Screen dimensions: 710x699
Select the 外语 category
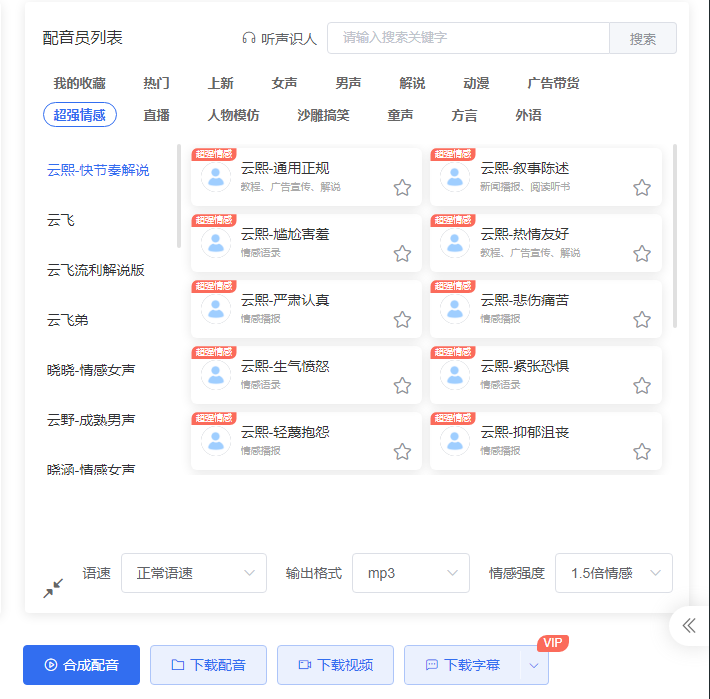point(528,115)
